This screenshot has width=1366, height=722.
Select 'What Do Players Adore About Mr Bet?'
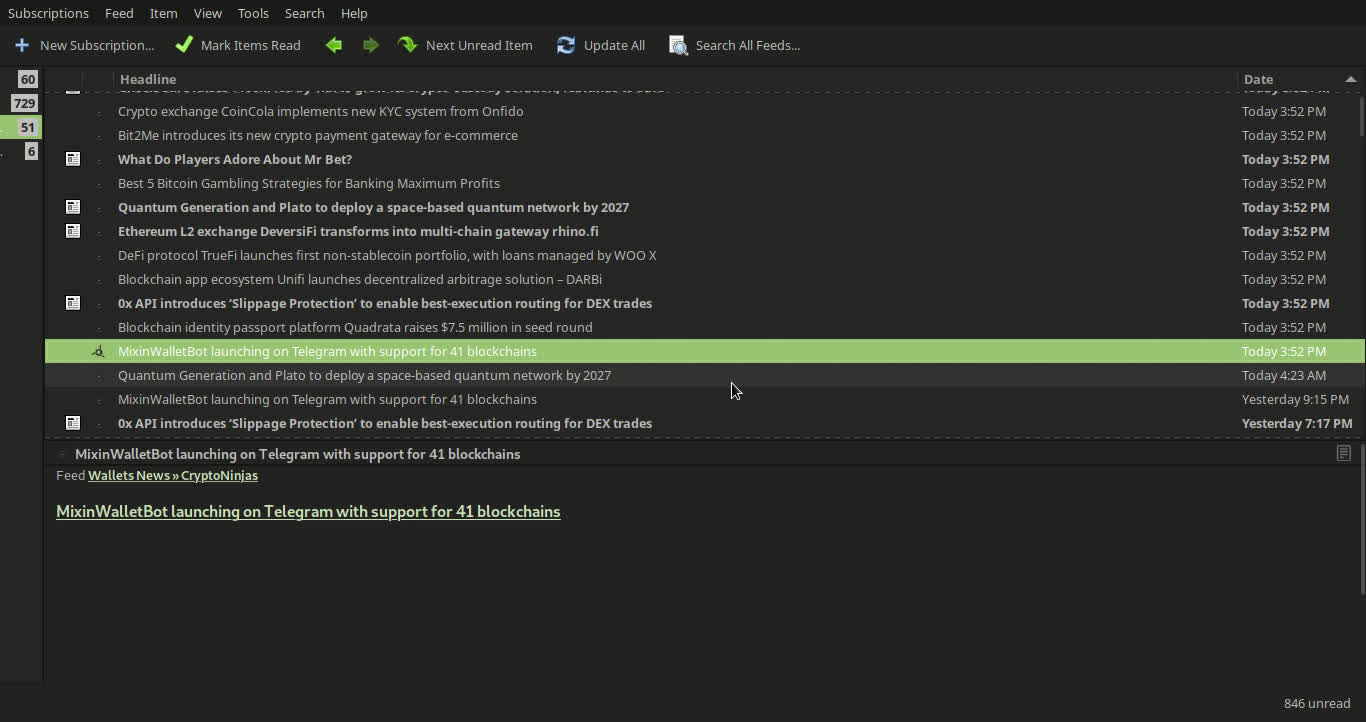pyautogui.click(x=235, y=159)
